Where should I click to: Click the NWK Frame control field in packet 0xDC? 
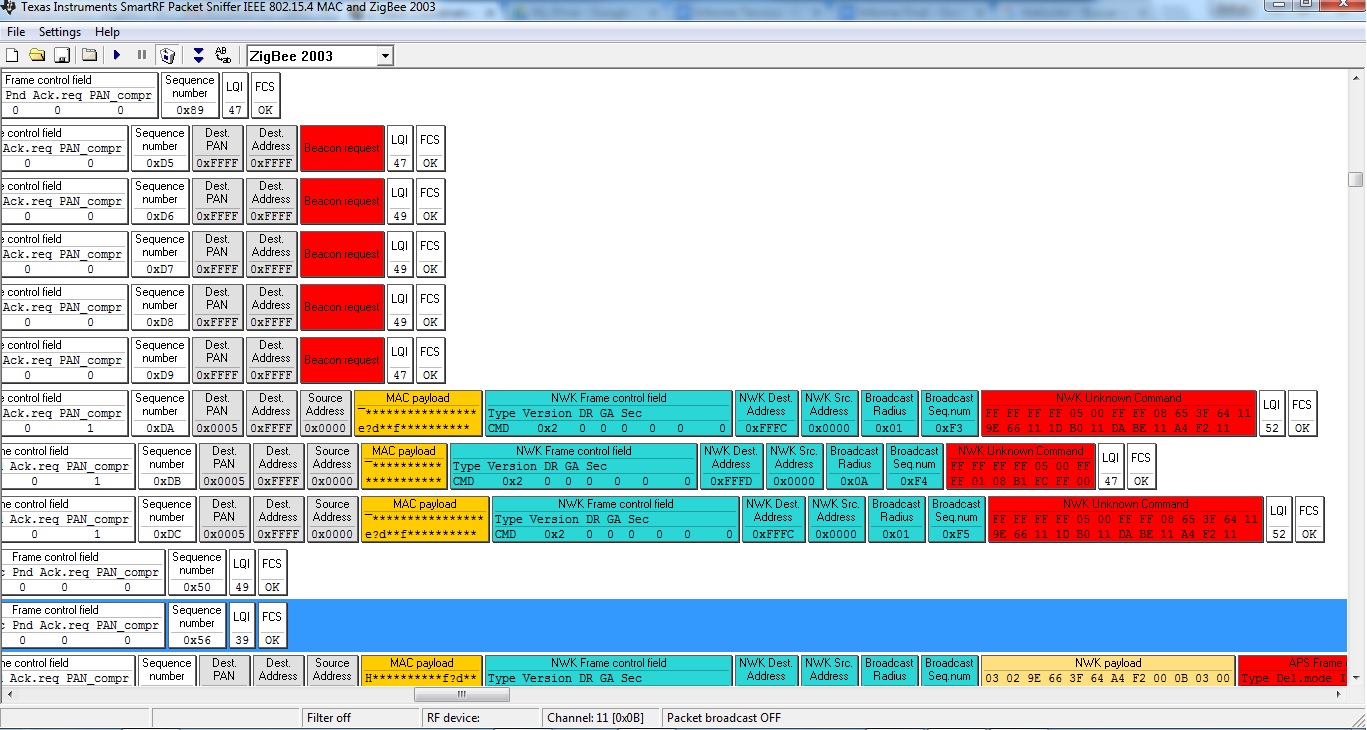(616, 519)
